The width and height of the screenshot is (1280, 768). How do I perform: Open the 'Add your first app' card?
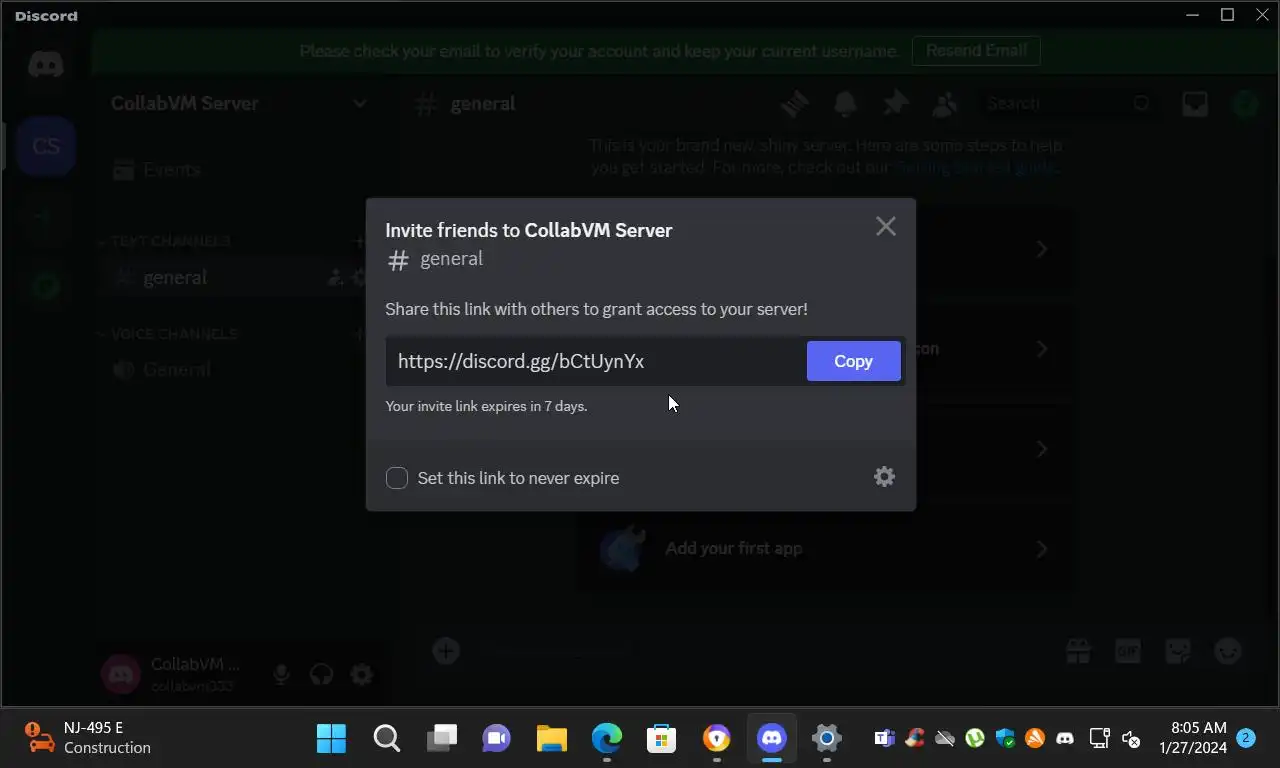[x=826, y=548]
